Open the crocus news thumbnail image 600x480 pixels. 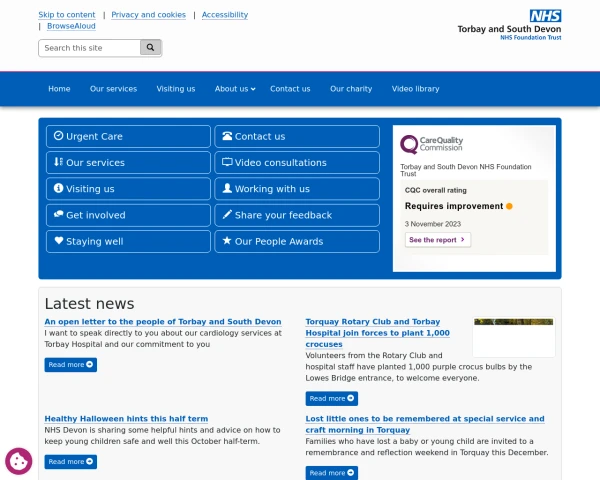(x=513, y=337)
